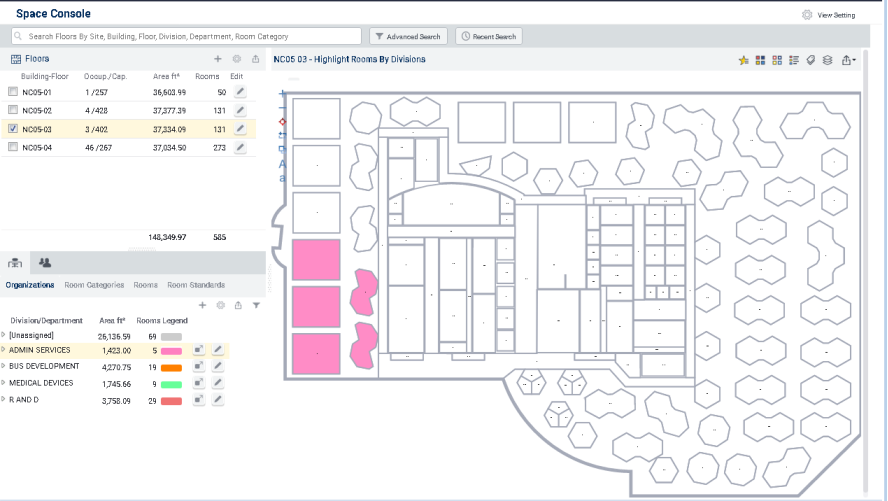Switch to the people icon panel tab

[x=45, y=263]
